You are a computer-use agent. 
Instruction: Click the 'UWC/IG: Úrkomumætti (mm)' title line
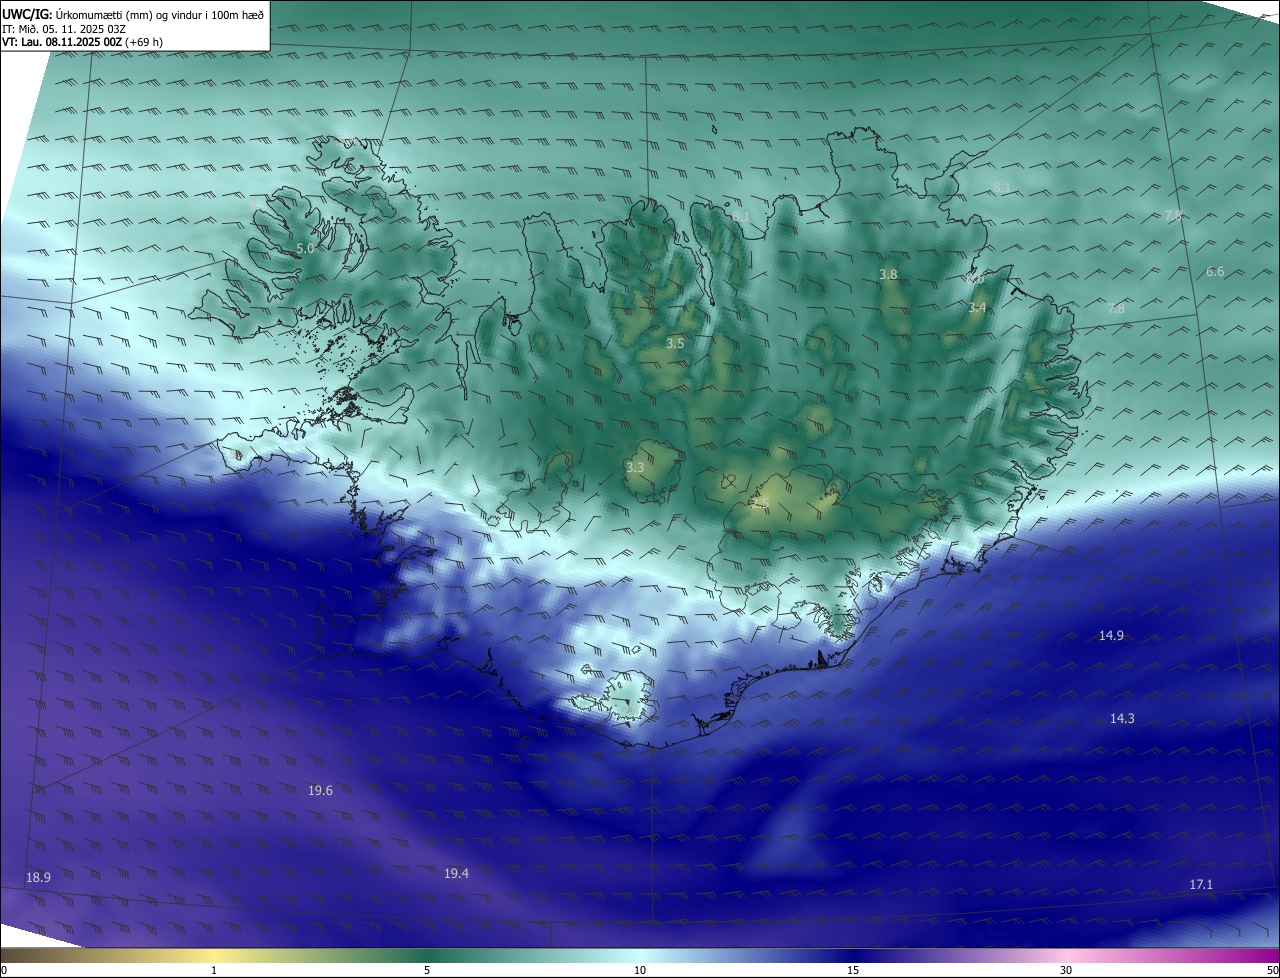132,14
